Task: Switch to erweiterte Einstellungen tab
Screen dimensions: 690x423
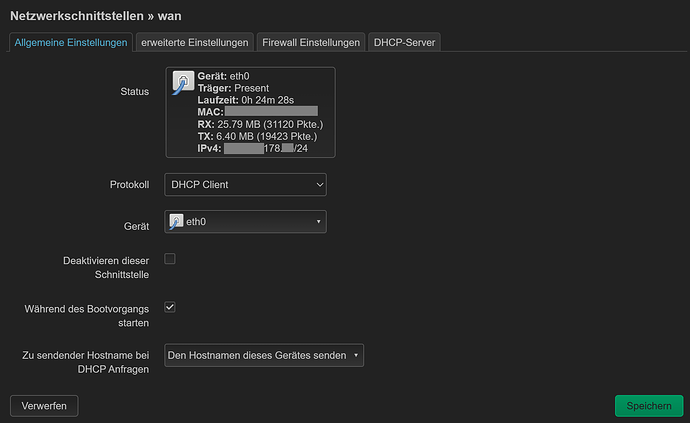Action: [194, 43]
